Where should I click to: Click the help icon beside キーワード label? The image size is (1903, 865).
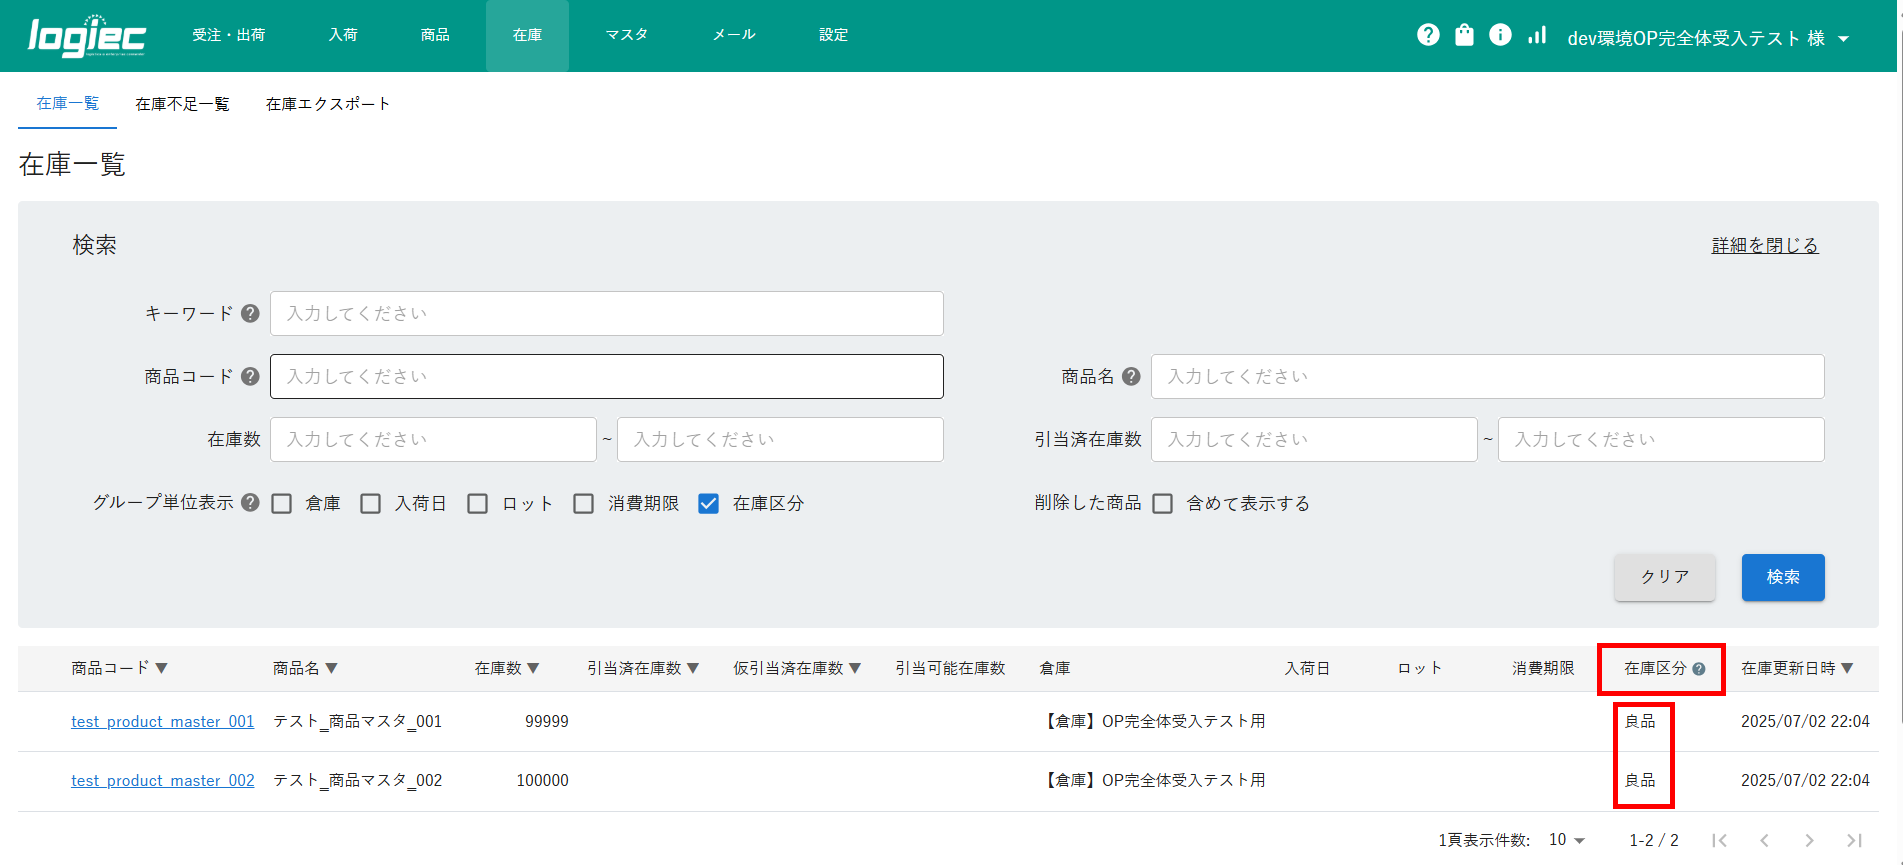point(251,313)
